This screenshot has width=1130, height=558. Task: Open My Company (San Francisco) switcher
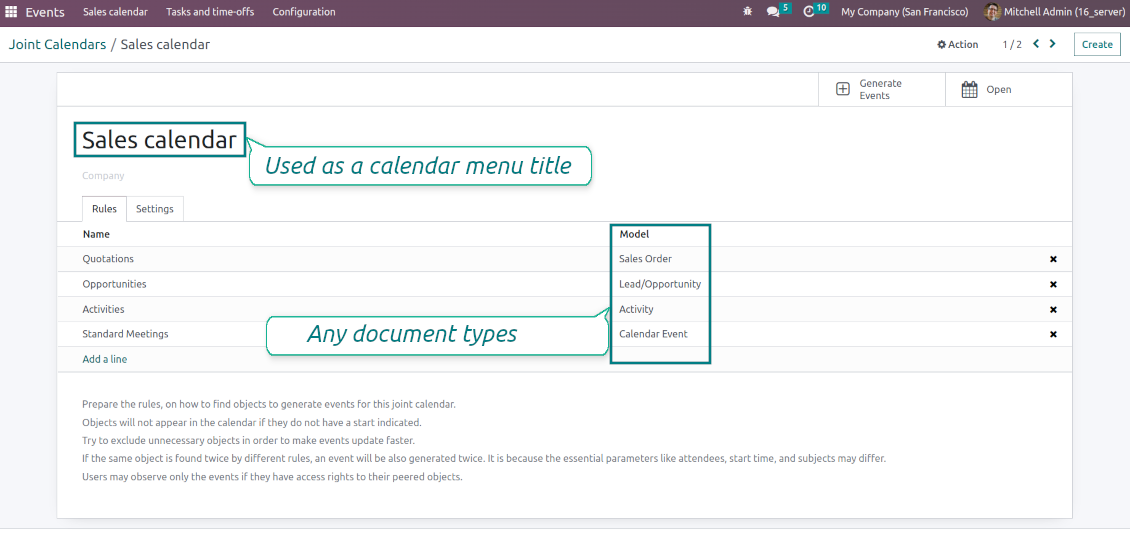pos(904,12)
